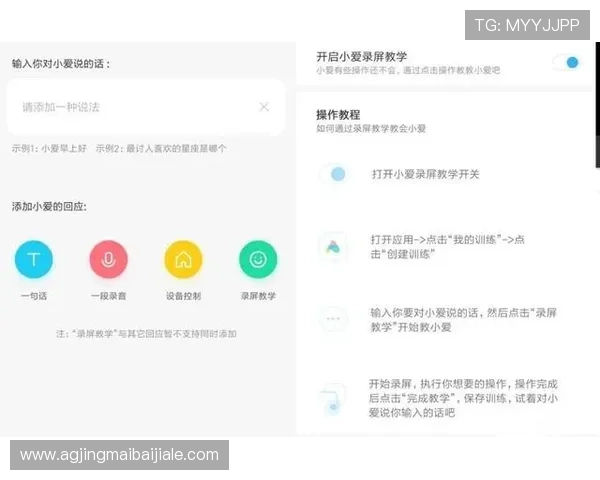Image resolution: width=600 pixels, height=480 pixels.
Task: Click the 开启小爱录屏教学 title text
Action: pyautogui.click(x=361, y=57)
